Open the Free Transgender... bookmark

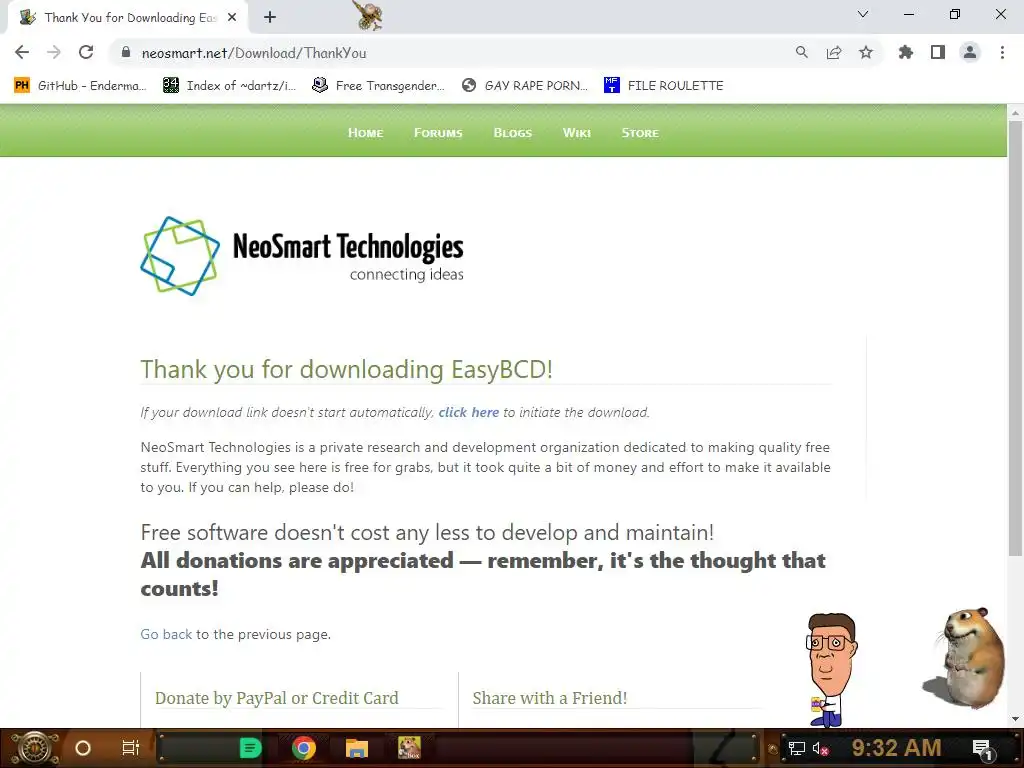[x=378, y=86]
